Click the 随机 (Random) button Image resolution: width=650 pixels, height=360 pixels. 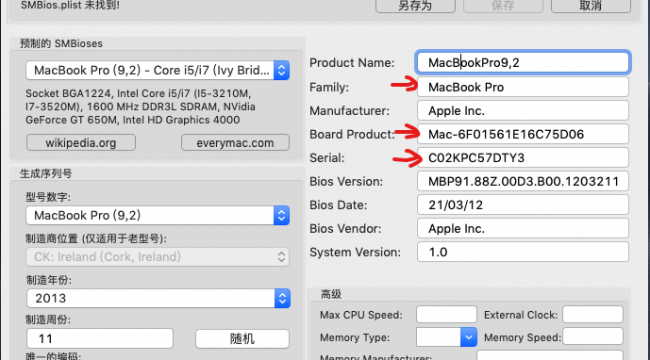pos(242,338)
